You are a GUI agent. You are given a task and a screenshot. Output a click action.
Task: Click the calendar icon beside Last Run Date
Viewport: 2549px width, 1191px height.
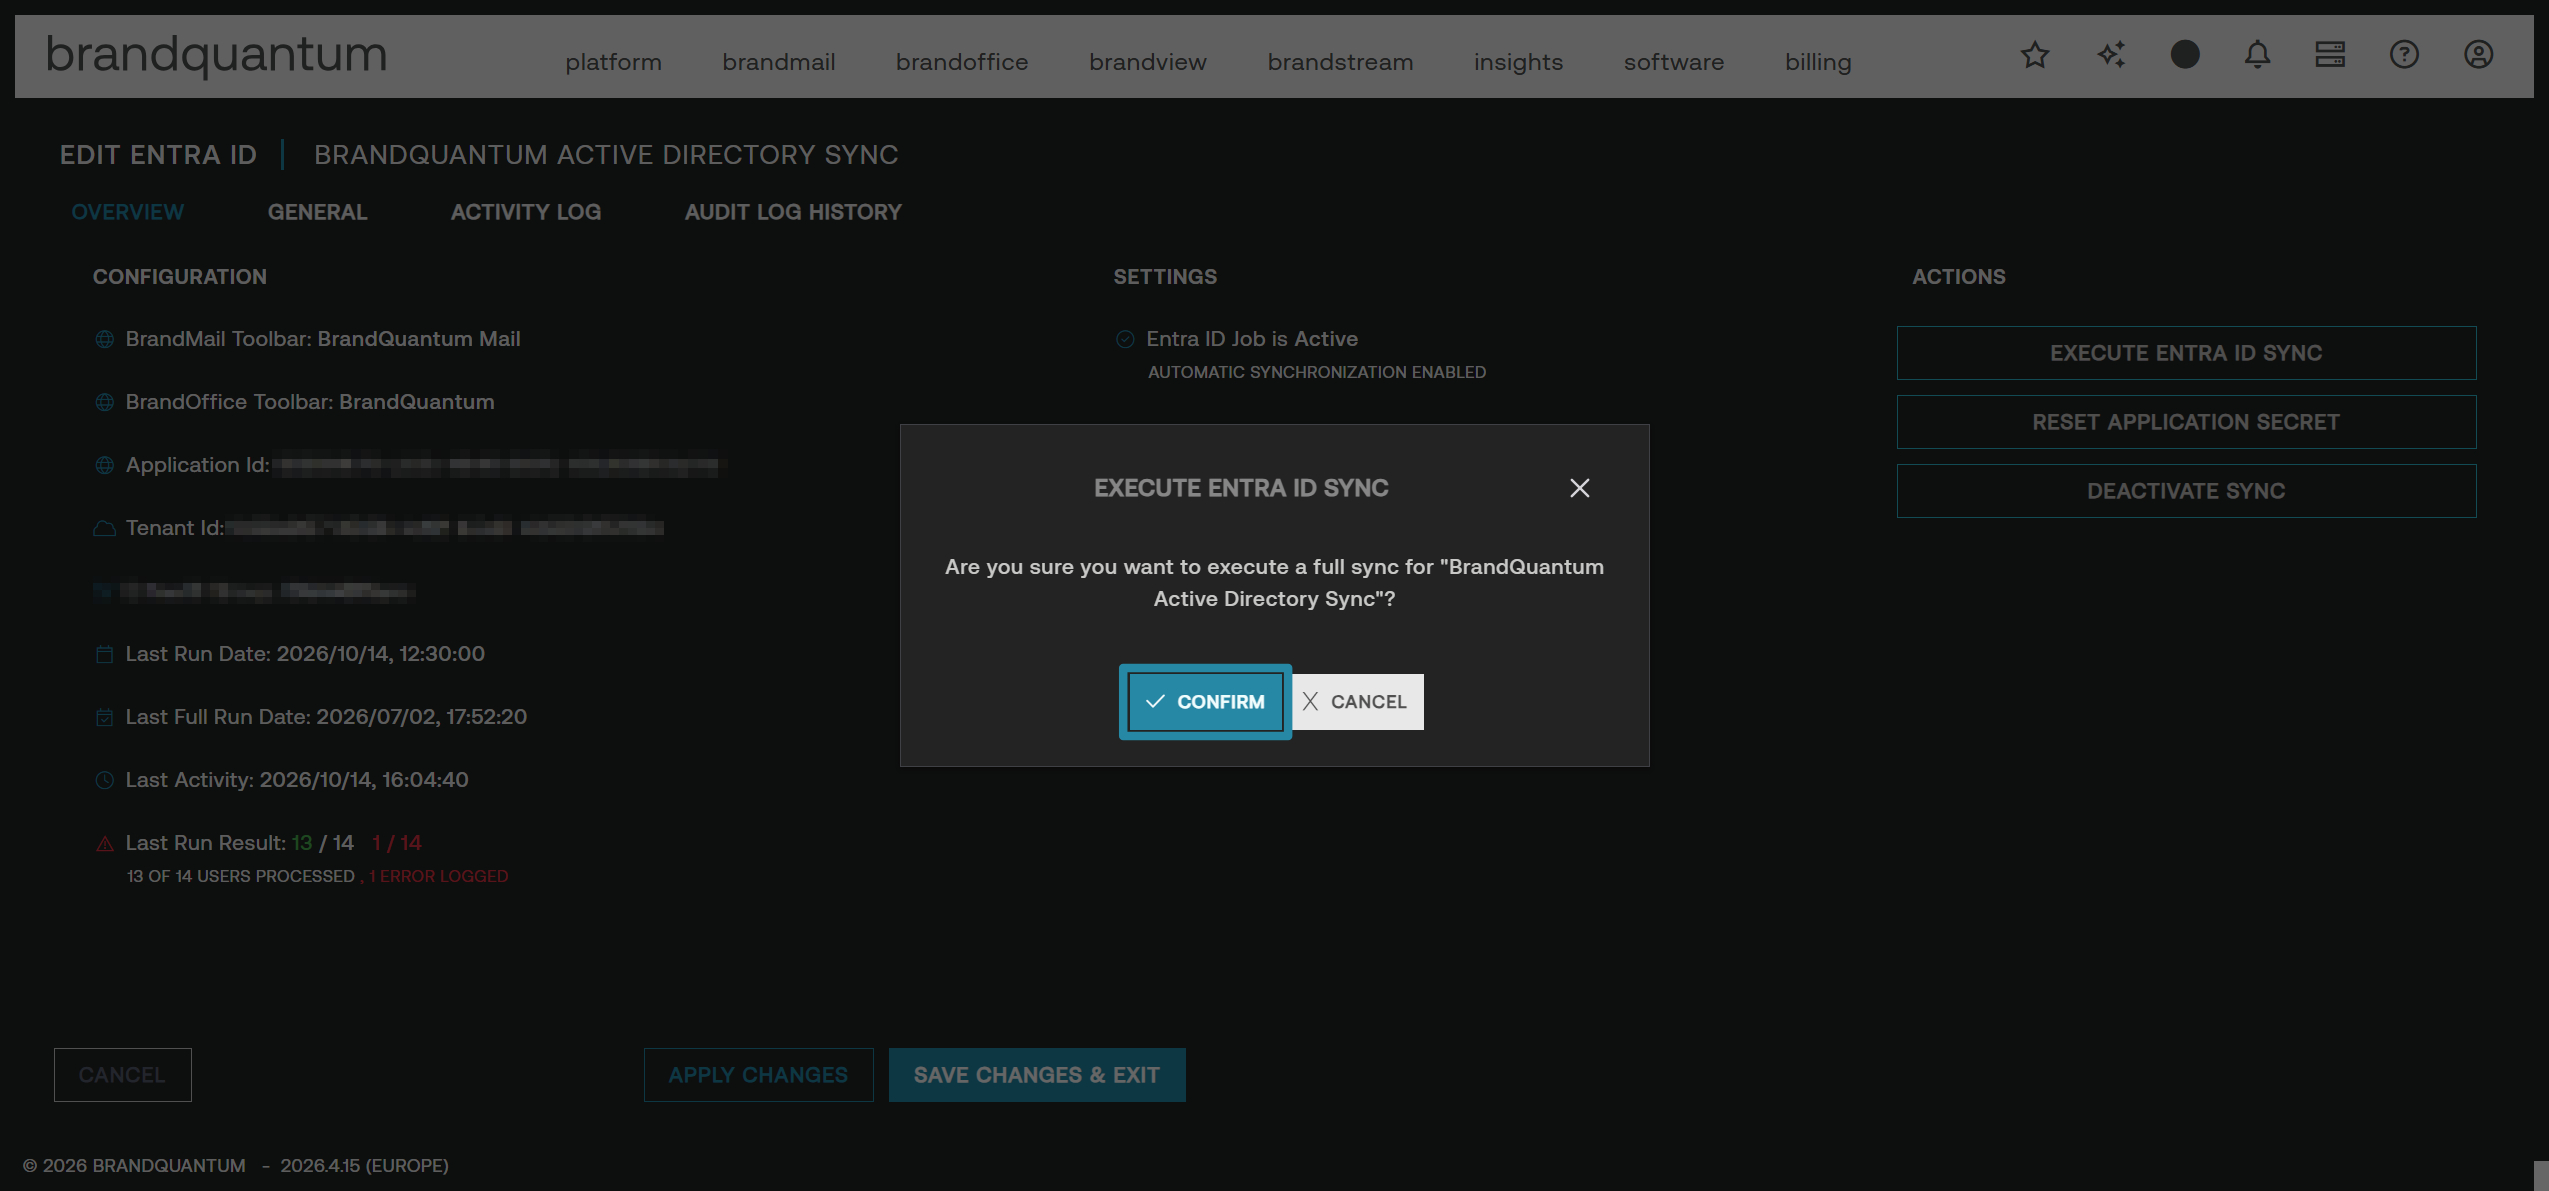104,655
